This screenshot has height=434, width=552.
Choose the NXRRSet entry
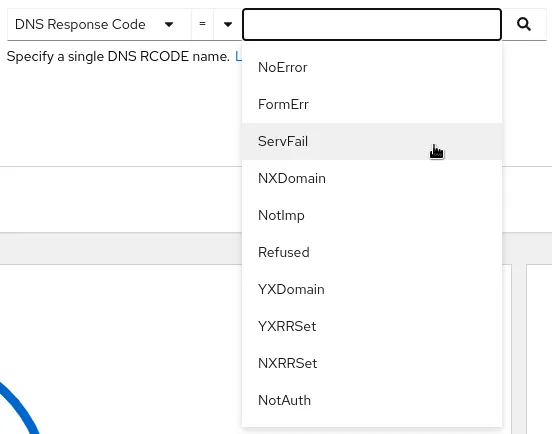click(x=372, y=363)
